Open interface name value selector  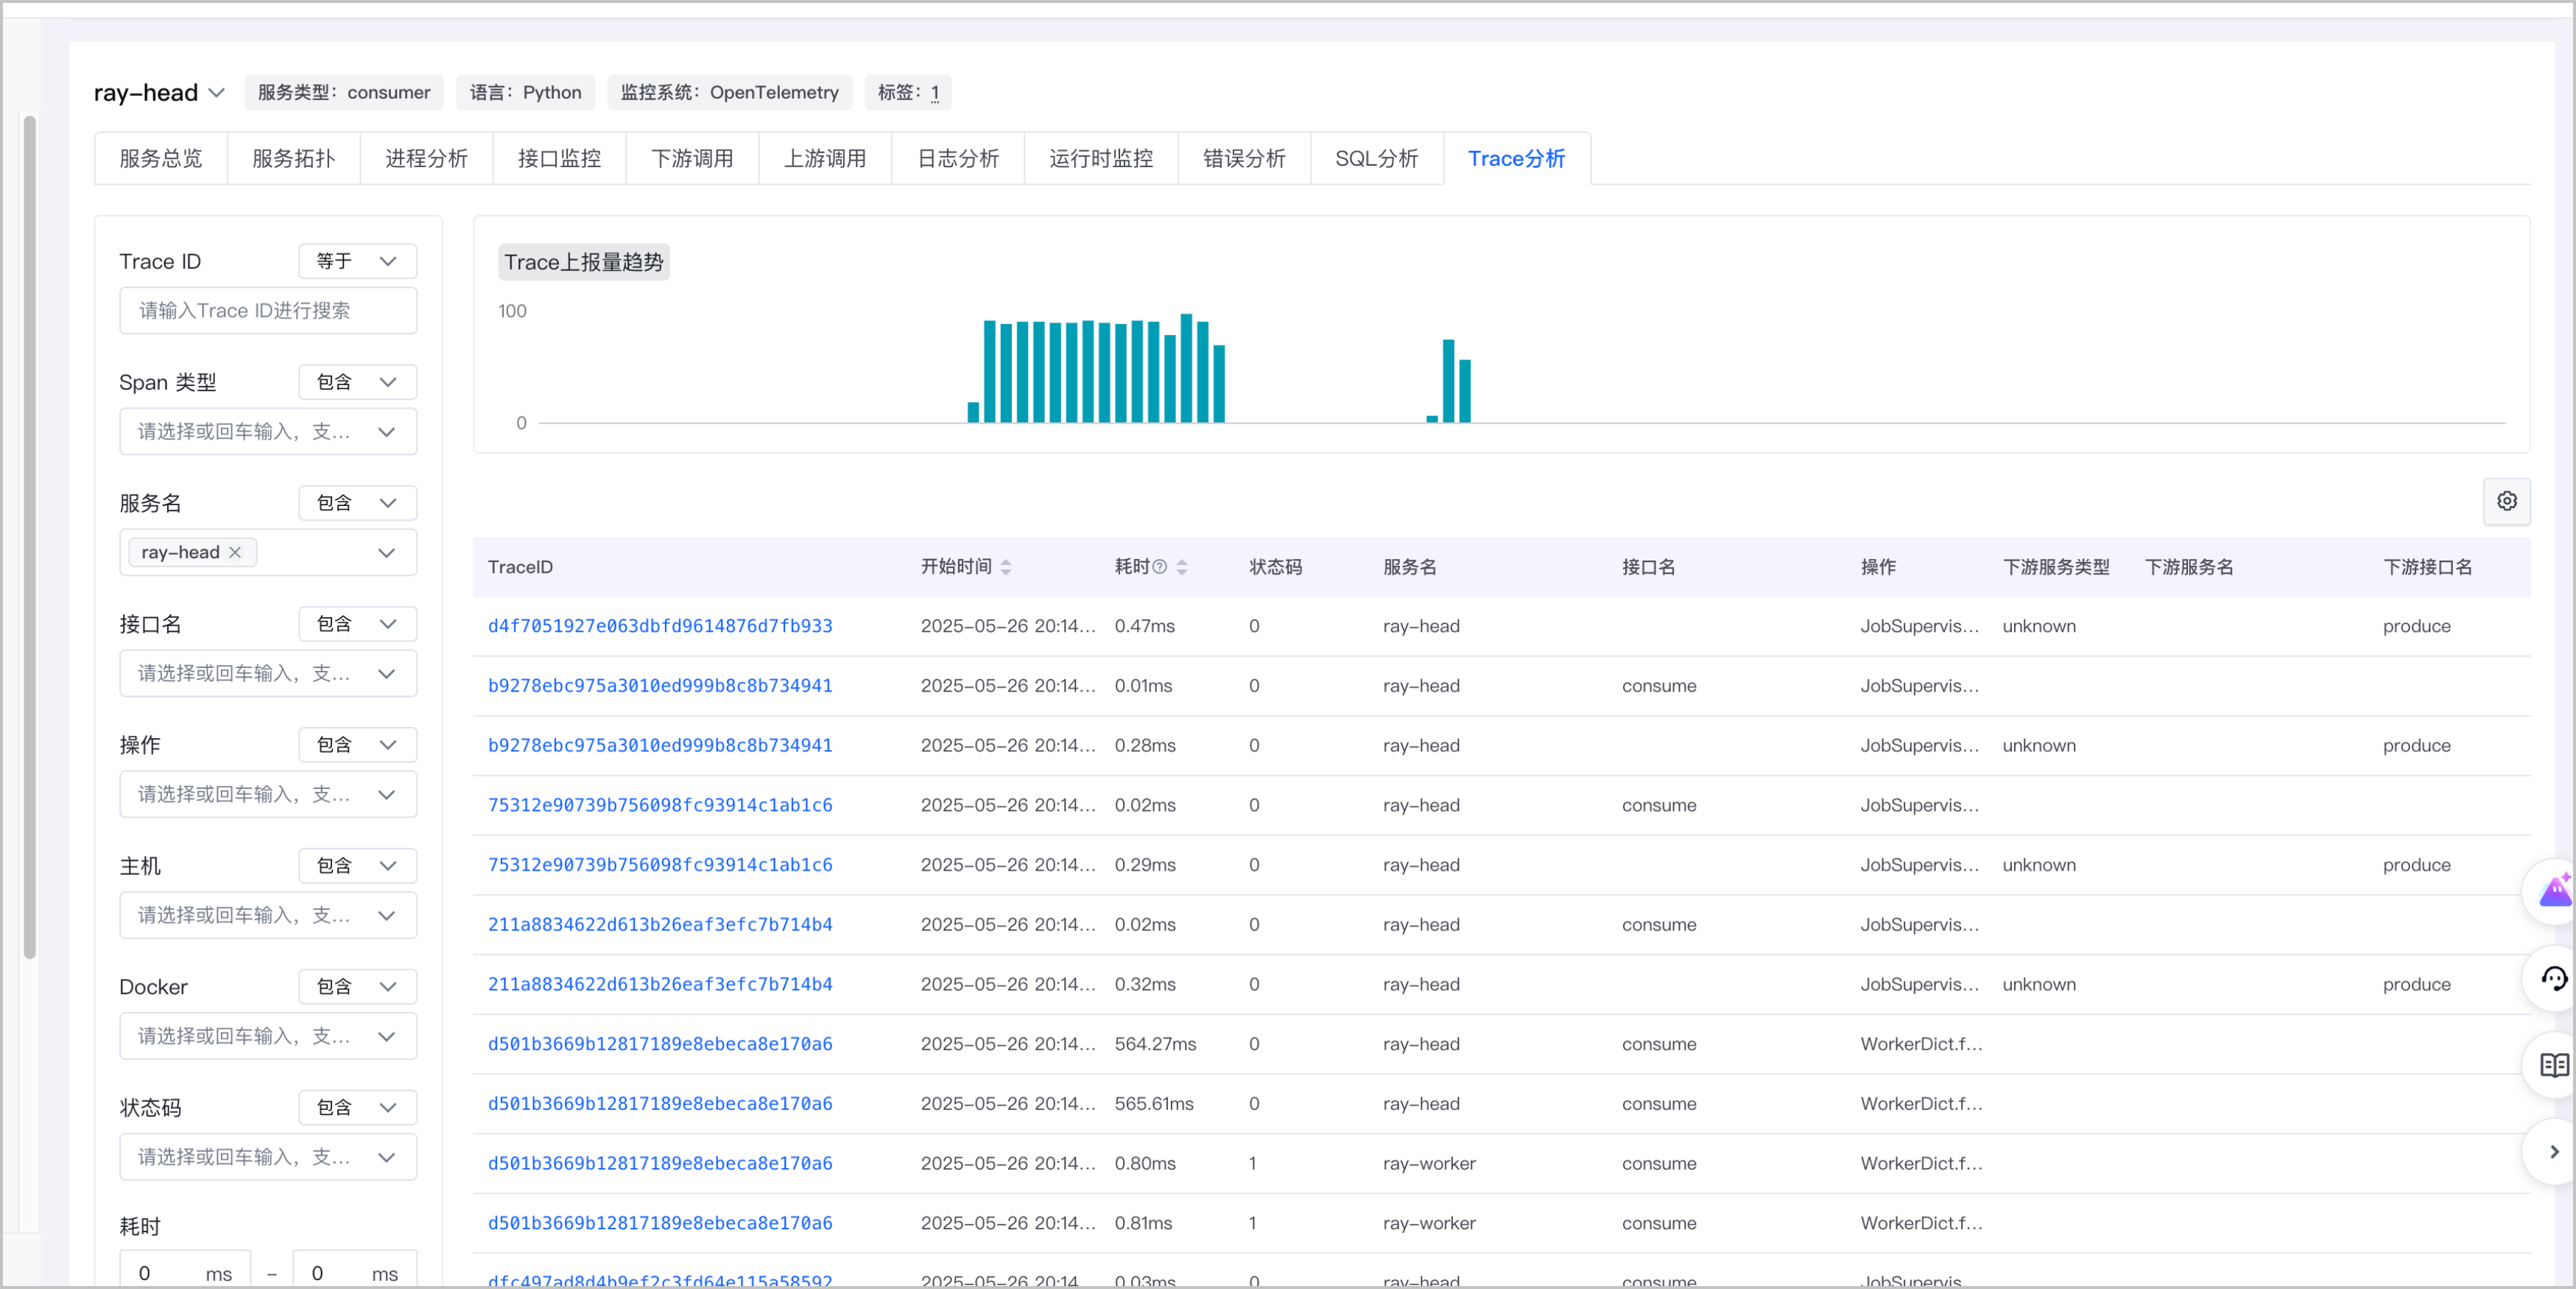268,674
